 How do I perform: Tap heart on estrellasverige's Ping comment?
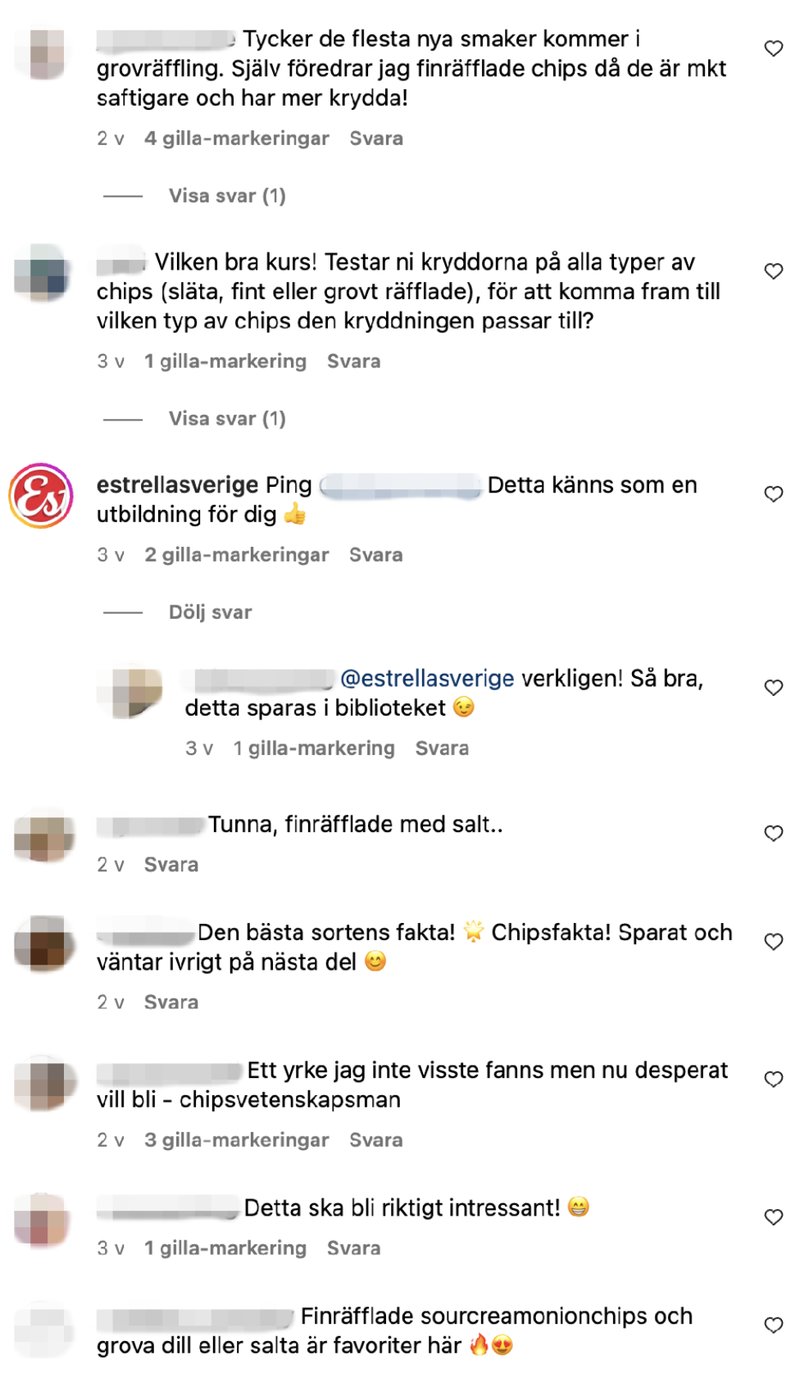(773, 494)
